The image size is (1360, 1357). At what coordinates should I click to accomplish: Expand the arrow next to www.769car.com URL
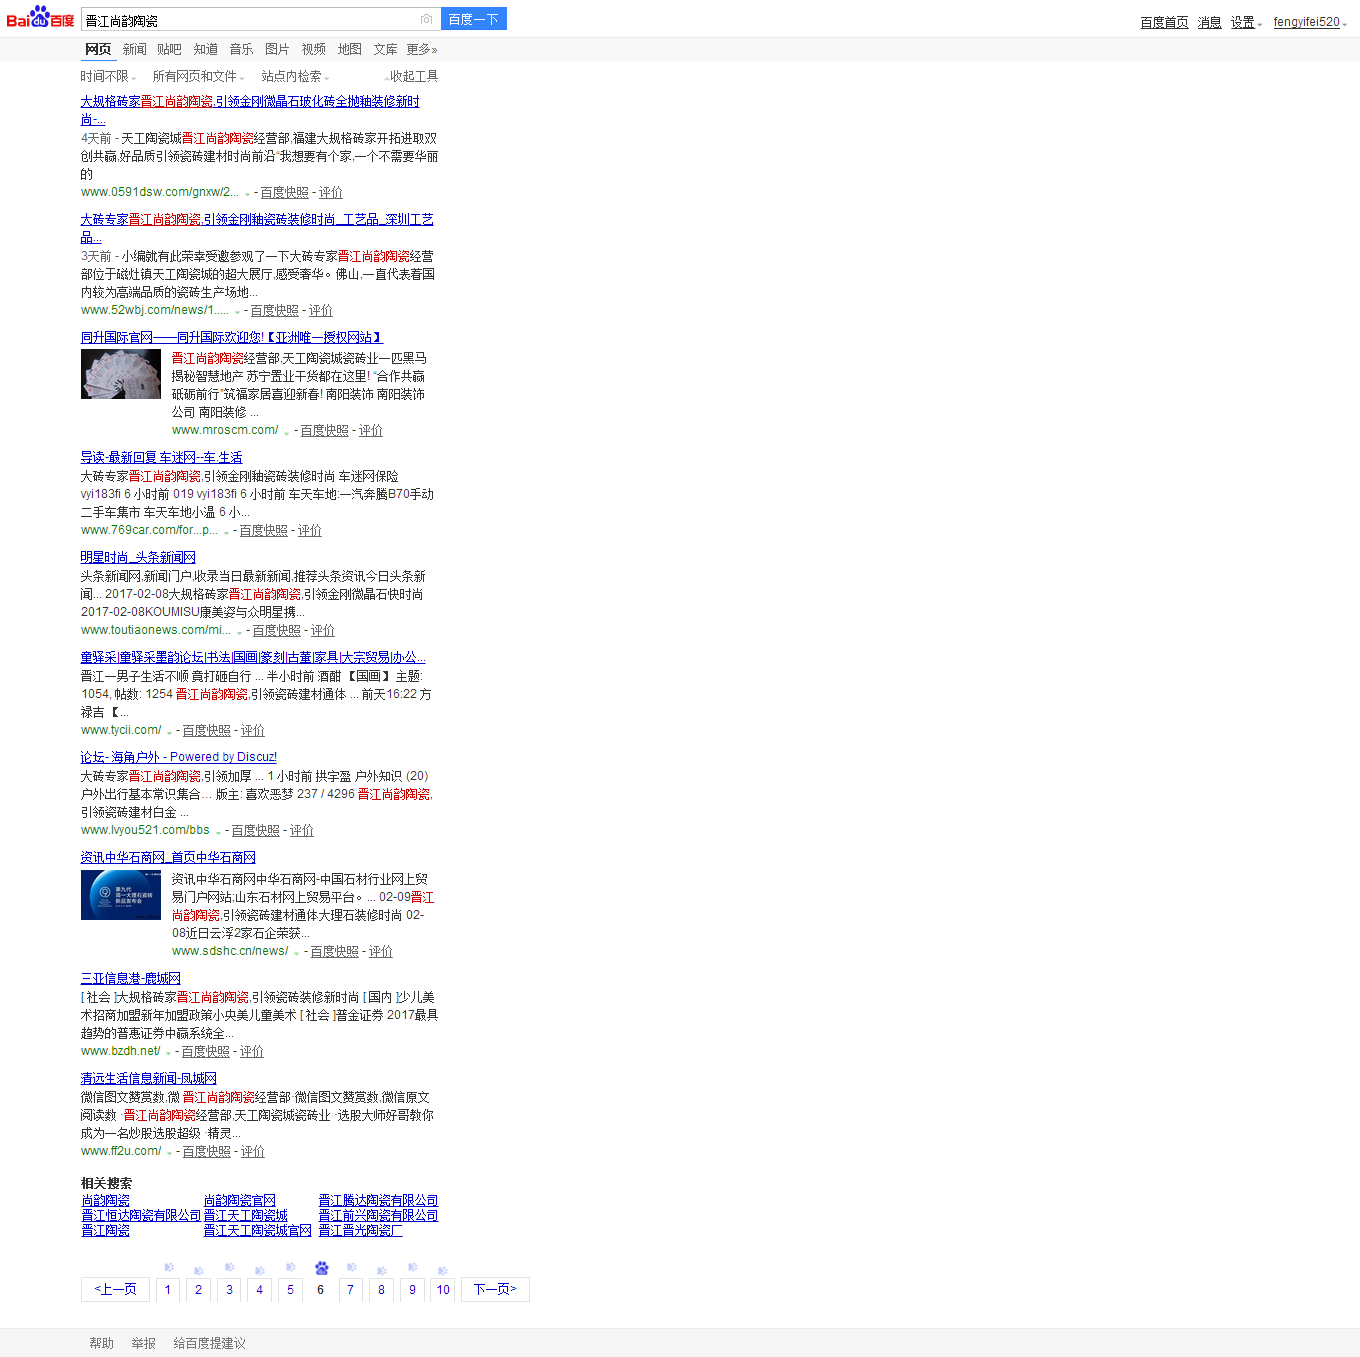(x=226, y=532)
